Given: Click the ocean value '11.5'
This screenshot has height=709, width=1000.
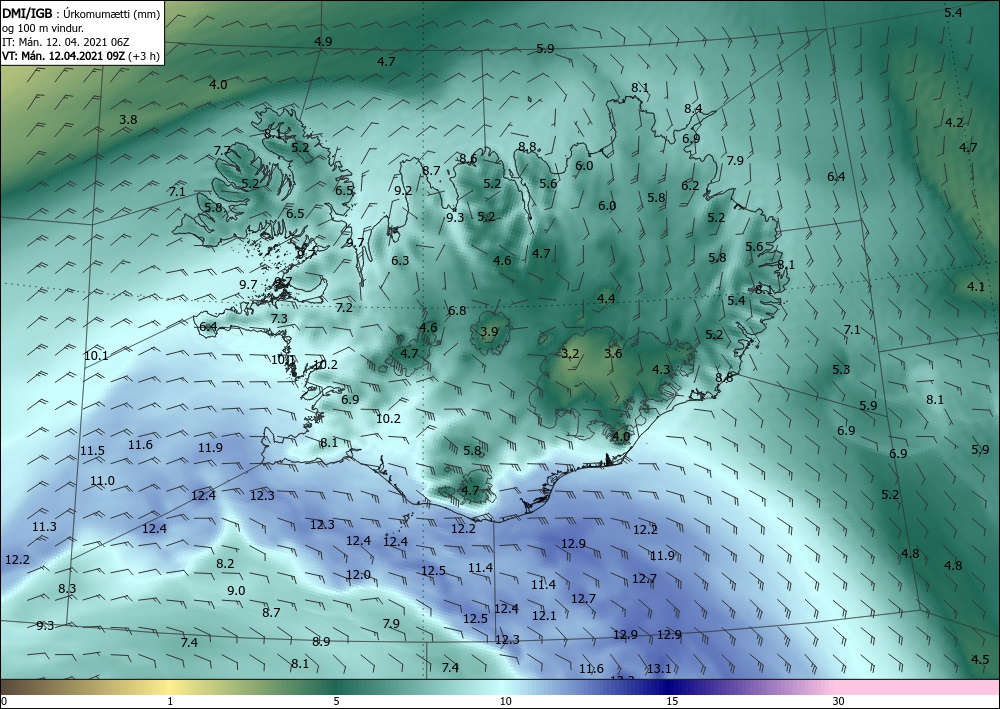Looking at the screenshot, I should pyautogui.click(x=92, y=450).
